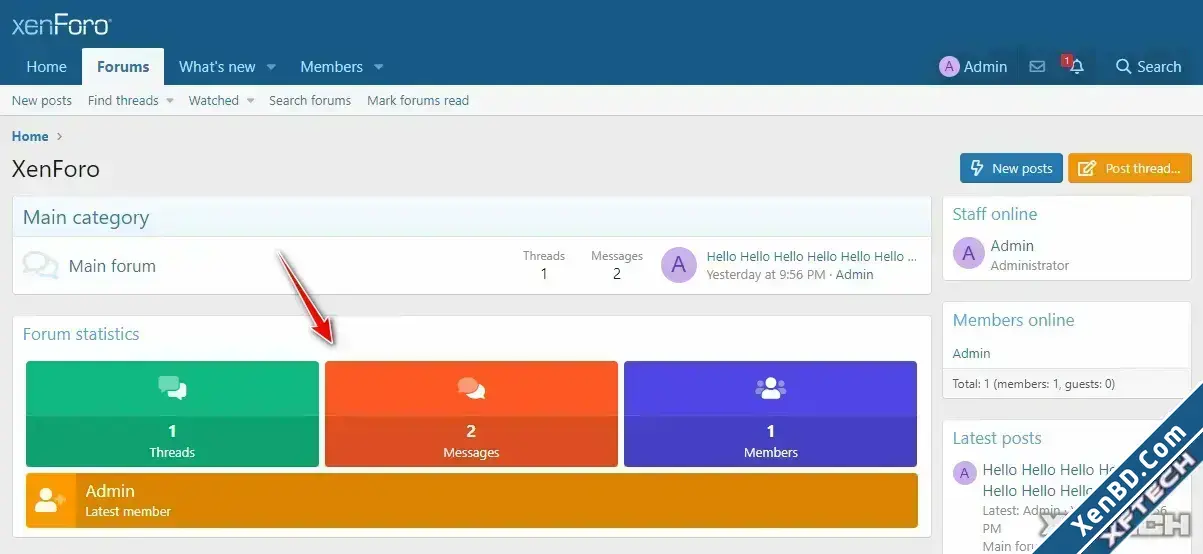This screenshot has height=554, width=1203.
Task: Click the breadcrumb chevron after Home
Action: (x=60, y=136)
